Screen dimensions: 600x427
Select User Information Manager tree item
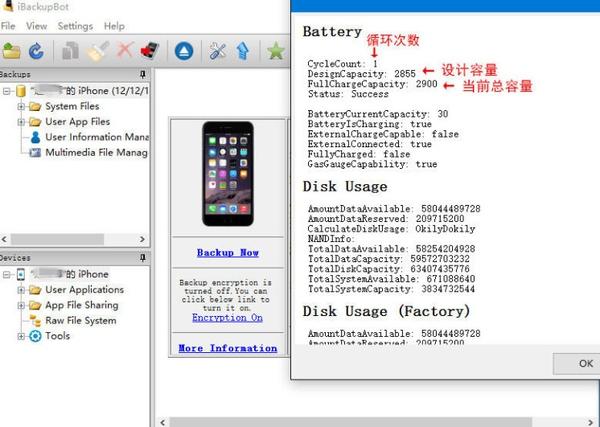(96, 137)
